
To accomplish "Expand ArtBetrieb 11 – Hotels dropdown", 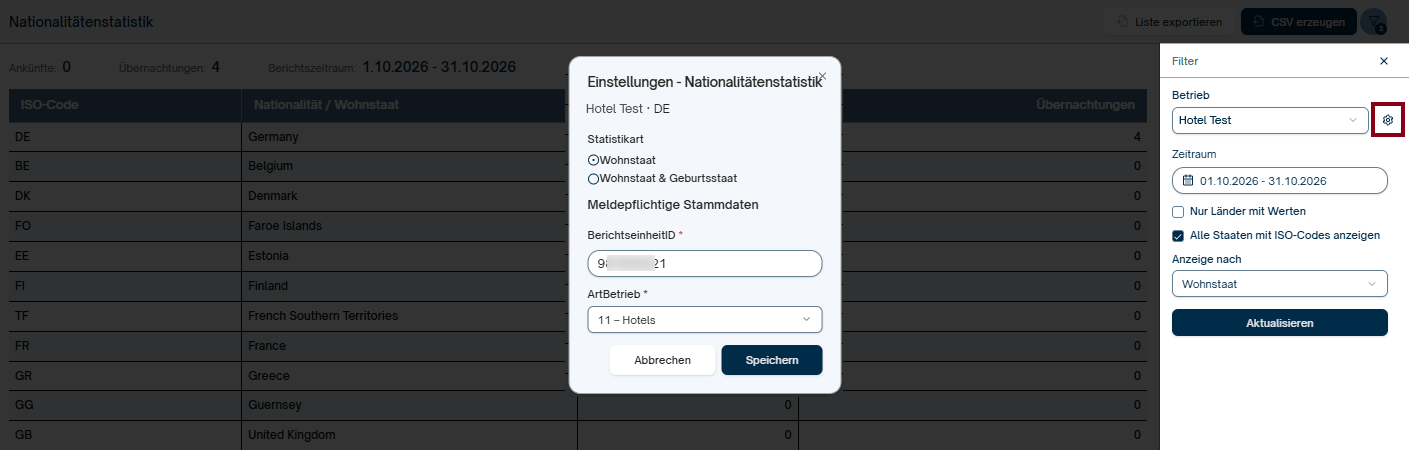I will click(x=705, y=320).
